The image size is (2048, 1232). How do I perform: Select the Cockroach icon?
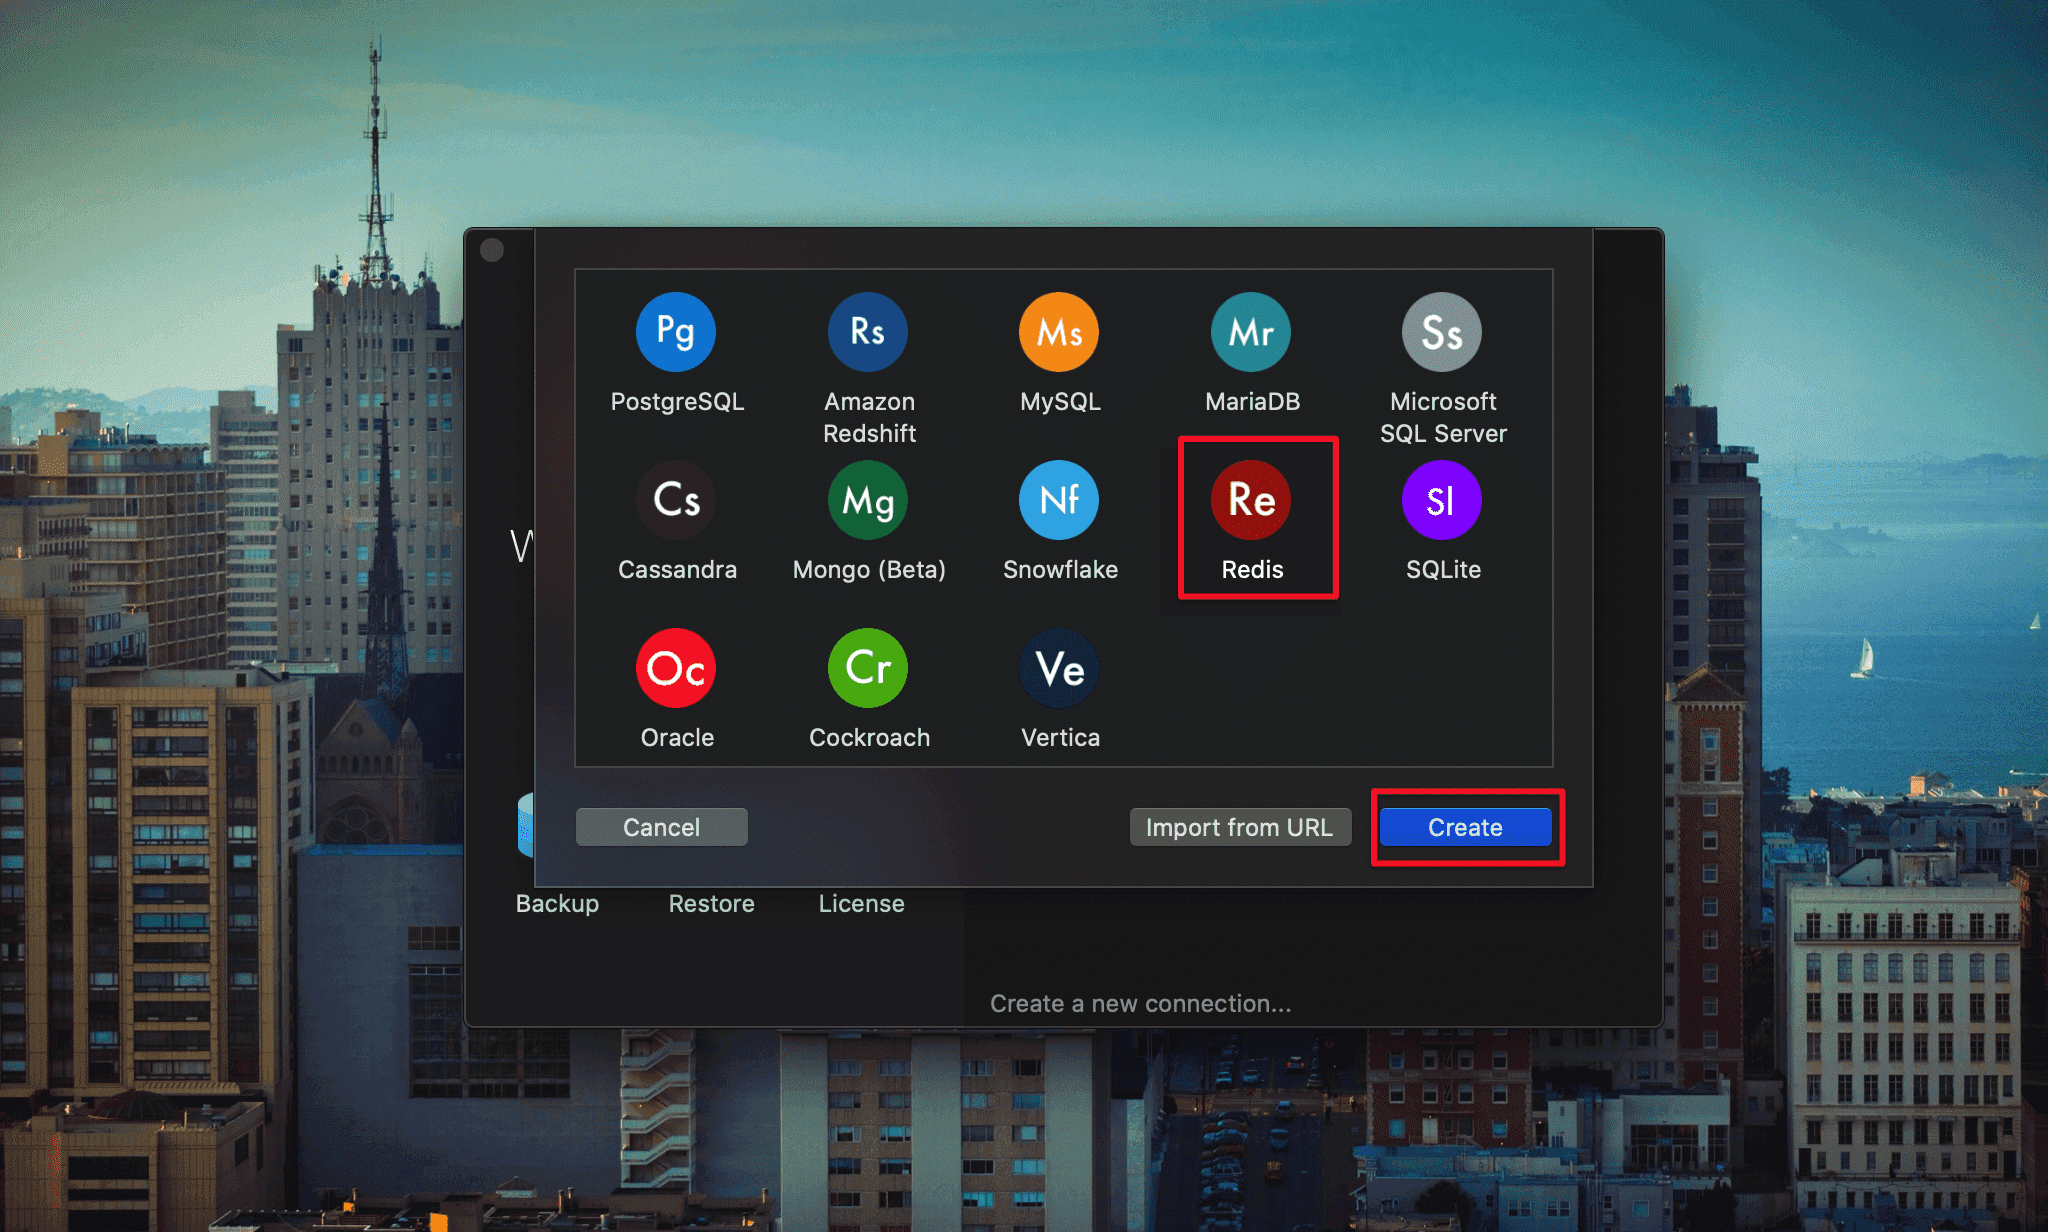click(868, 668)
